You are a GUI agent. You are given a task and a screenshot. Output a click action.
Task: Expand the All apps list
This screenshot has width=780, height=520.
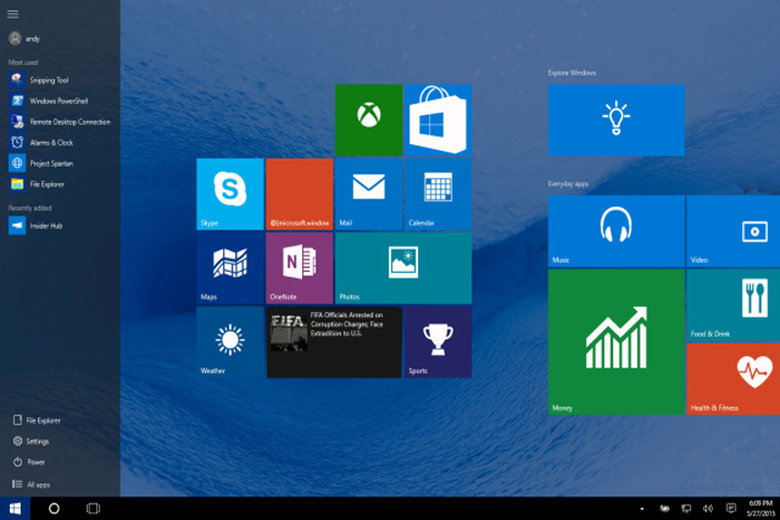click(30, 484)
